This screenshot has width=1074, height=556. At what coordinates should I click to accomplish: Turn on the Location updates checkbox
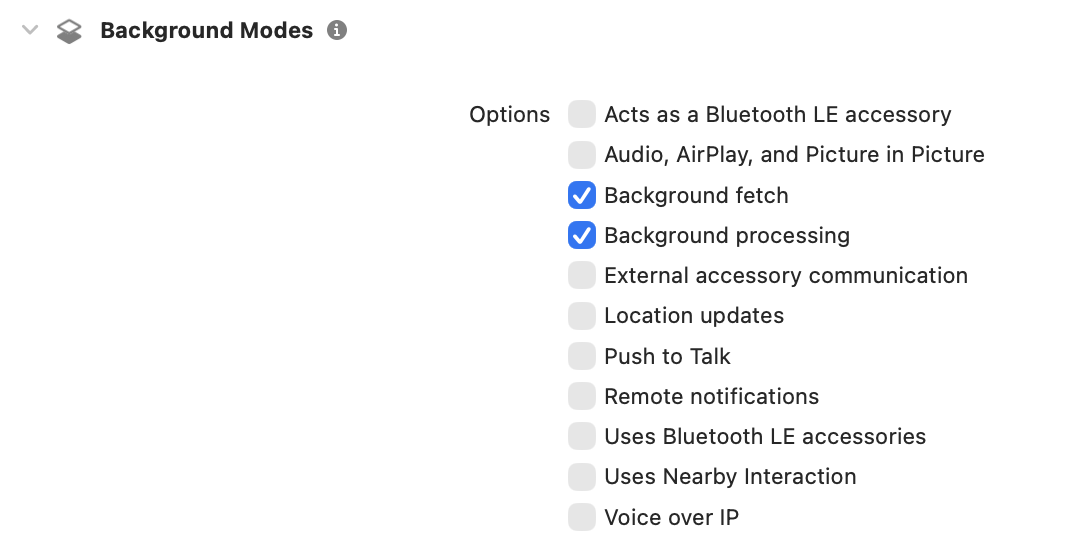pyautogui.click(x=582, y=316)
